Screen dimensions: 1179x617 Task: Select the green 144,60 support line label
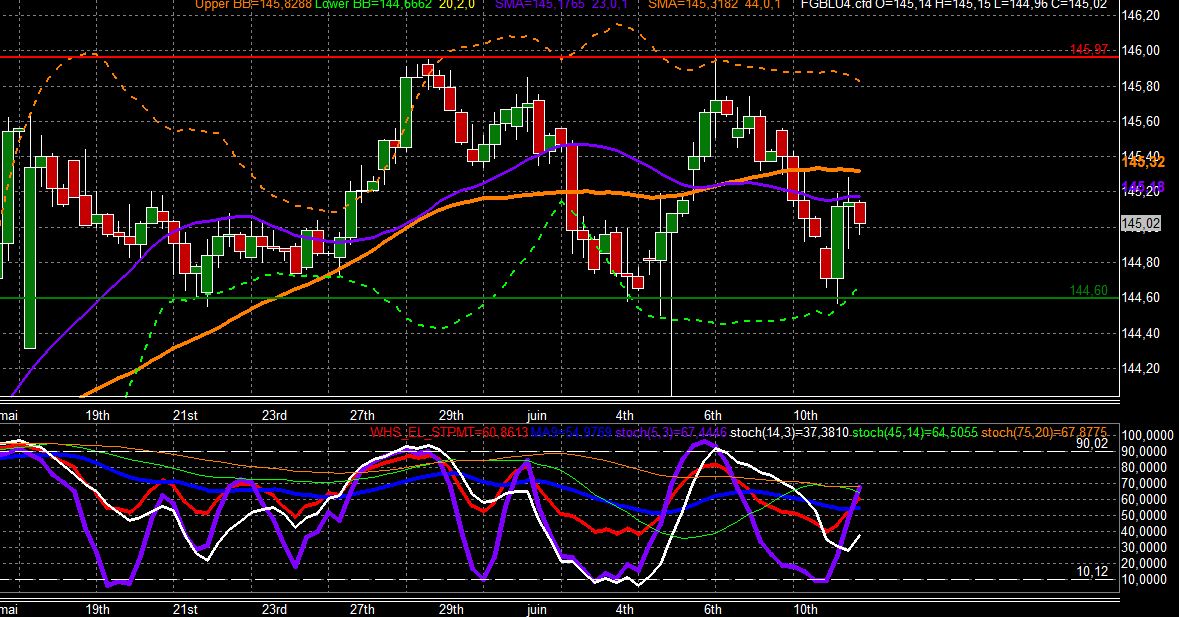click(x=1089, y=290)
